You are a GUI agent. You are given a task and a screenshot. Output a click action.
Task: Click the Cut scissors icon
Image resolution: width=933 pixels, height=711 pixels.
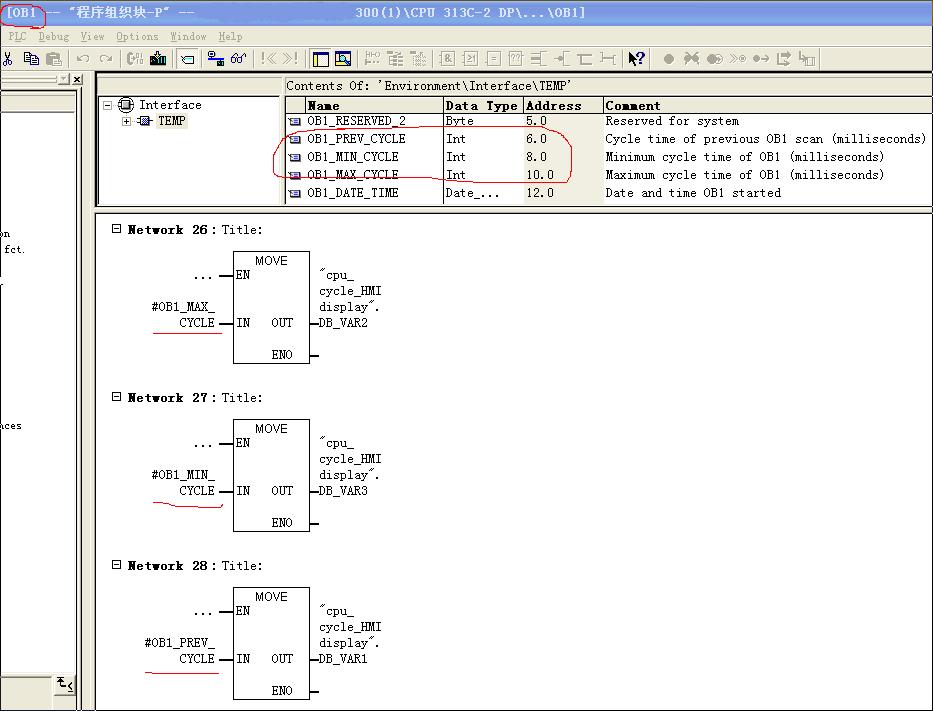[8, 59]
